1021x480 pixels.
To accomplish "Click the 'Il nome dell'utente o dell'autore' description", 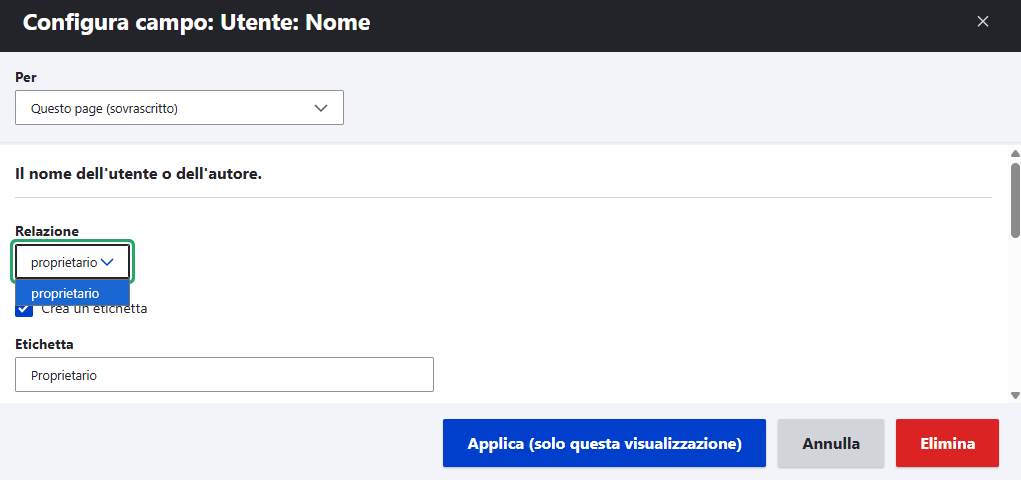I will point(138,174).
